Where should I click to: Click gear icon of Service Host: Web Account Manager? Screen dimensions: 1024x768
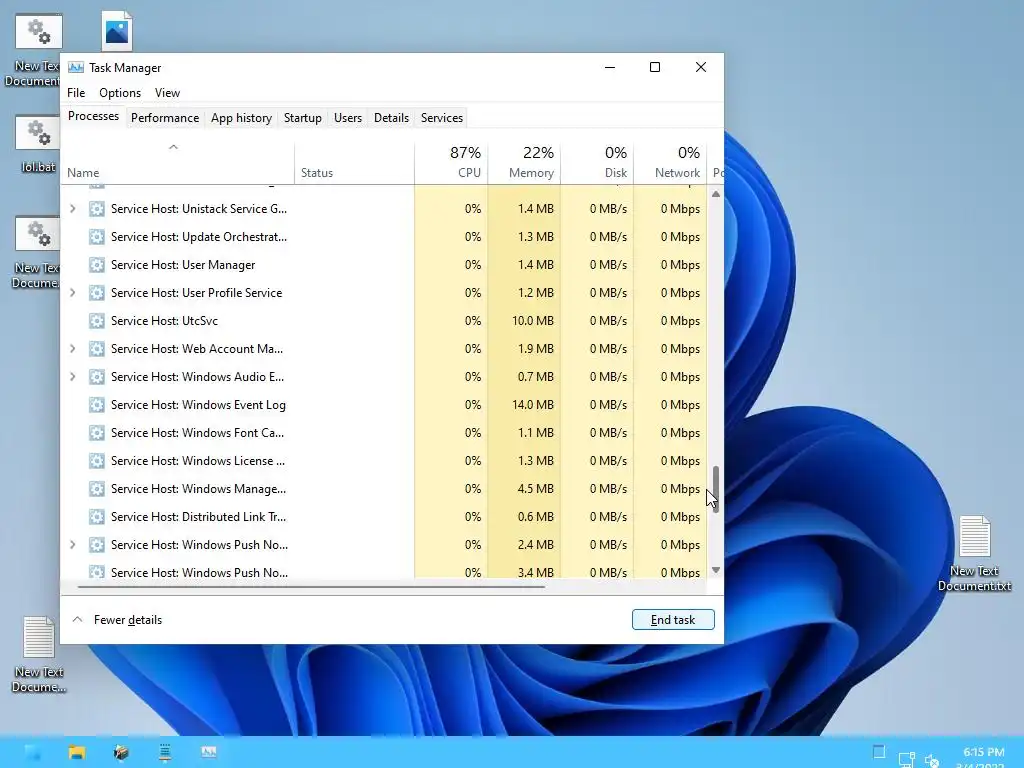(97, 349)
